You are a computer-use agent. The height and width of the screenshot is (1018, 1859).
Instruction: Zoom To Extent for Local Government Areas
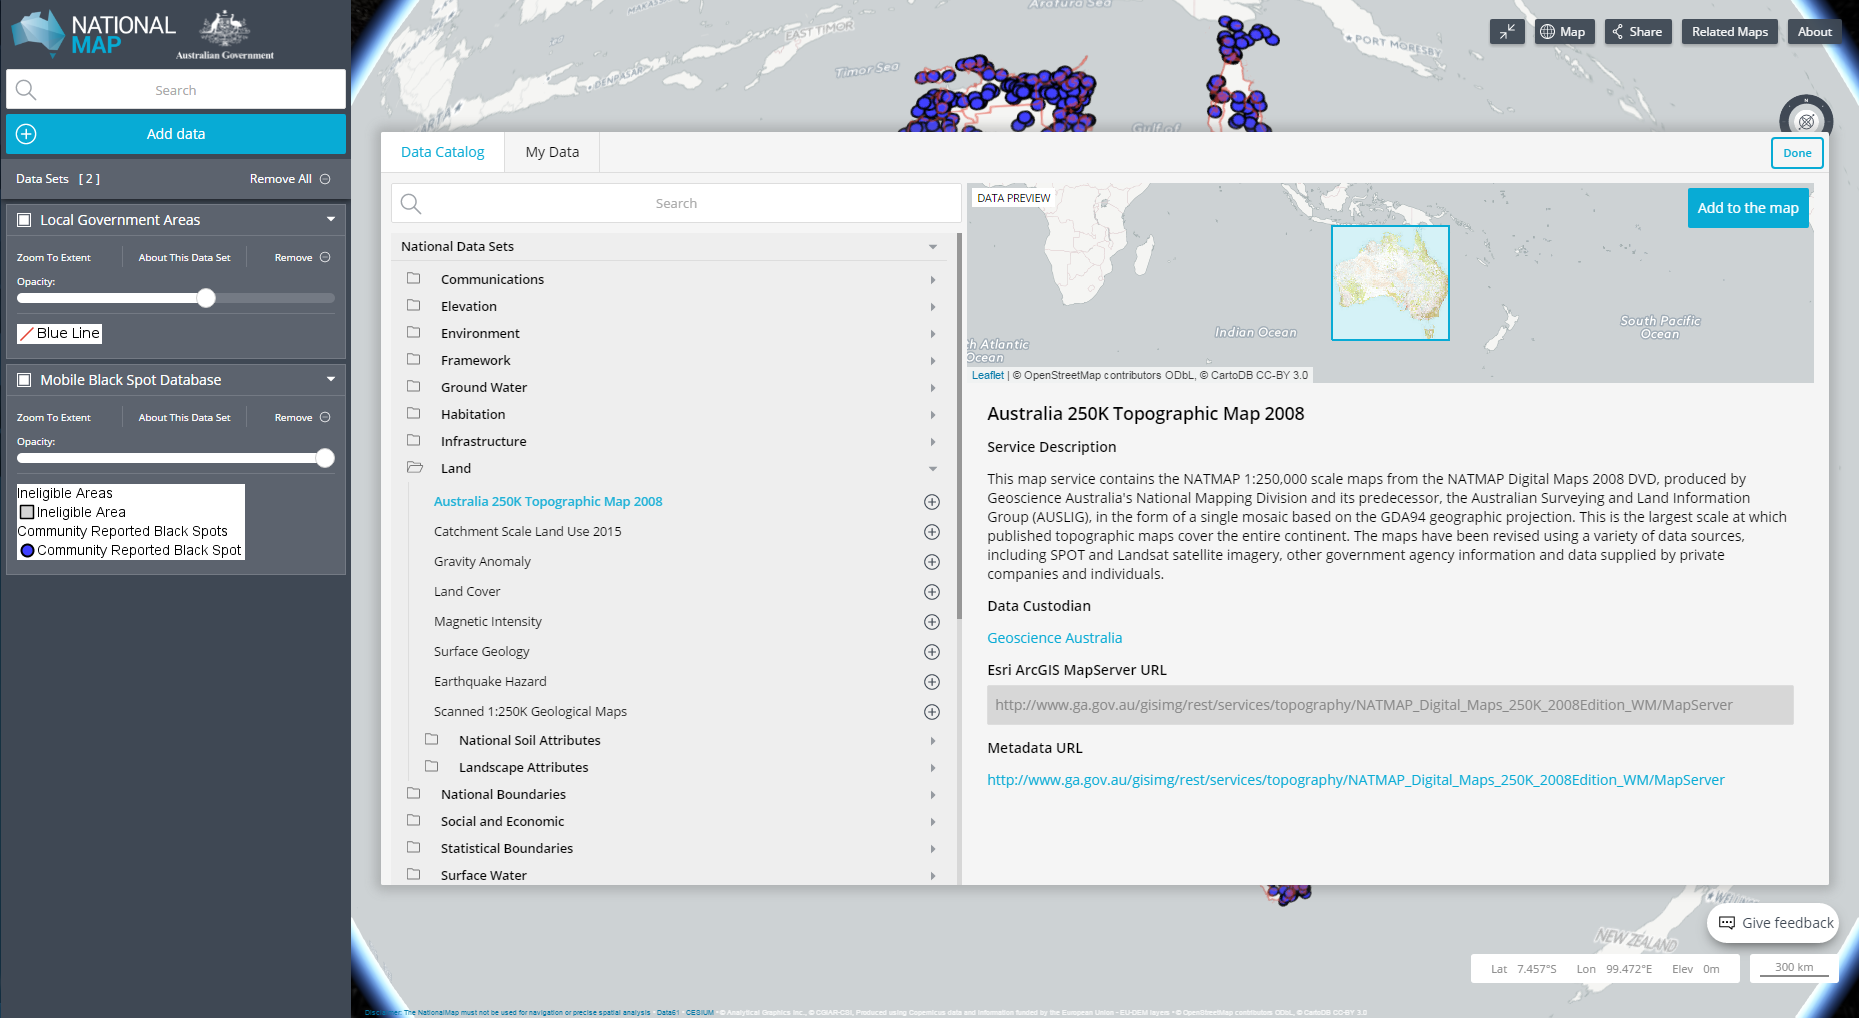[x=54, y=258]
